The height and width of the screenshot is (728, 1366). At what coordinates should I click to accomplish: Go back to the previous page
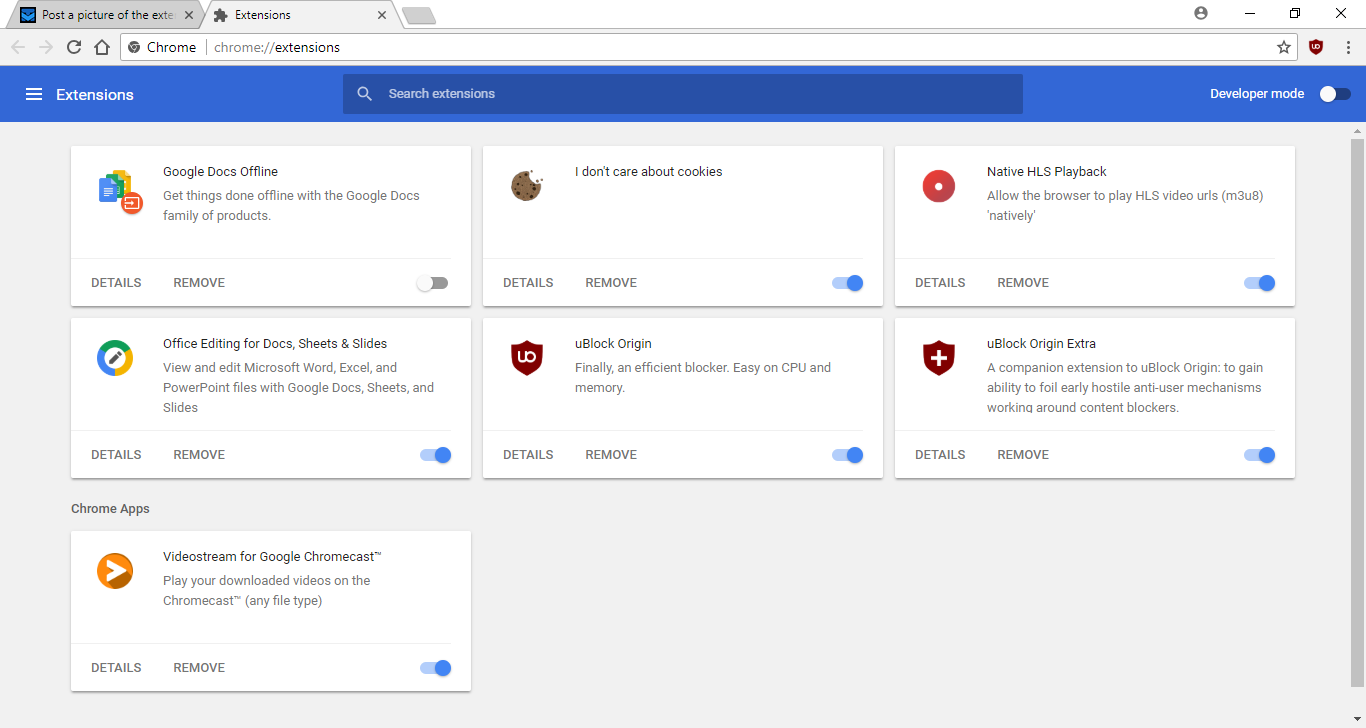18,47
